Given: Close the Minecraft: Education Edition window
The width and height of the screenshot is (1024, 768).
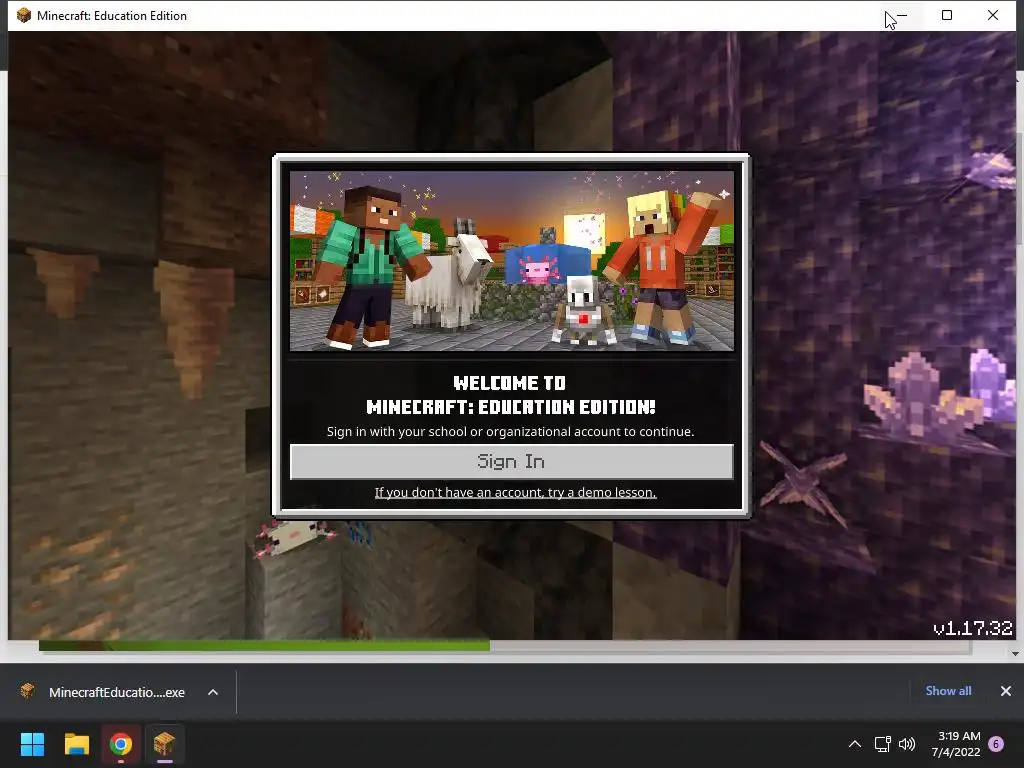Looking at the screenshot, I should point(993,15).
